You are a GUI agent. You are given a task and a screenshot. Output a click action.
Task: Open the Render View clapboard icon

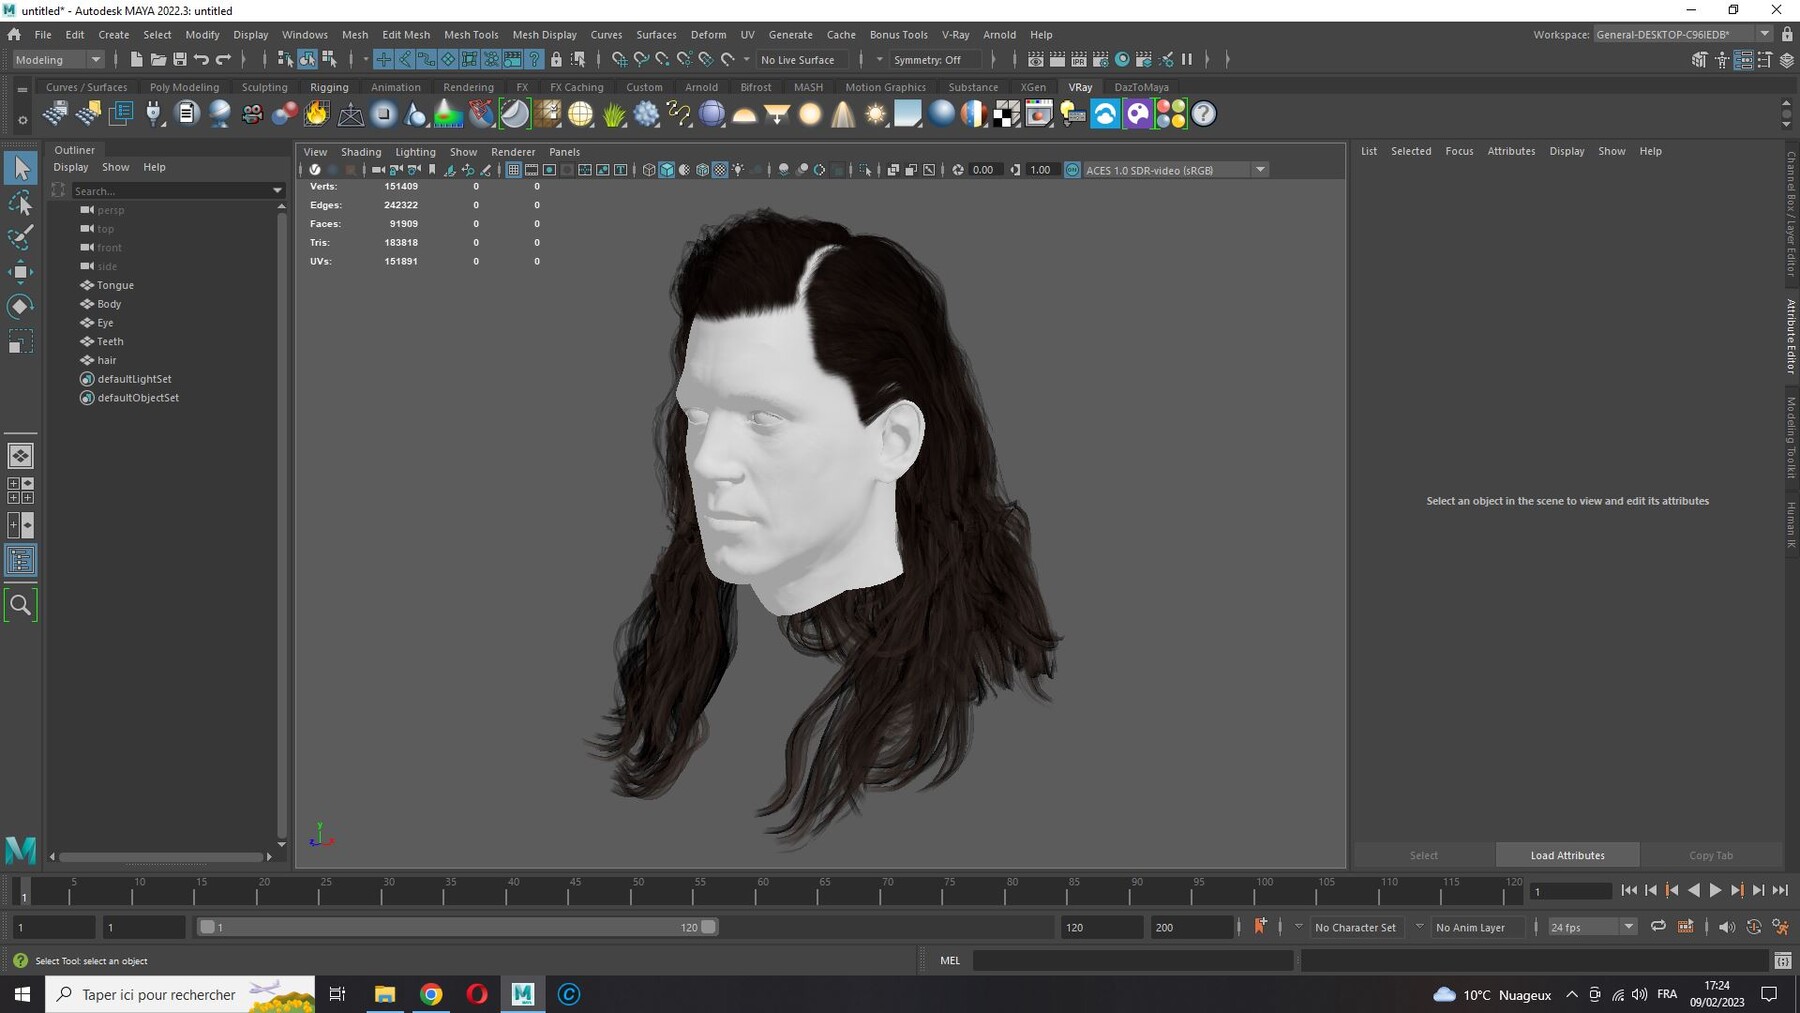coord(1036,59)
